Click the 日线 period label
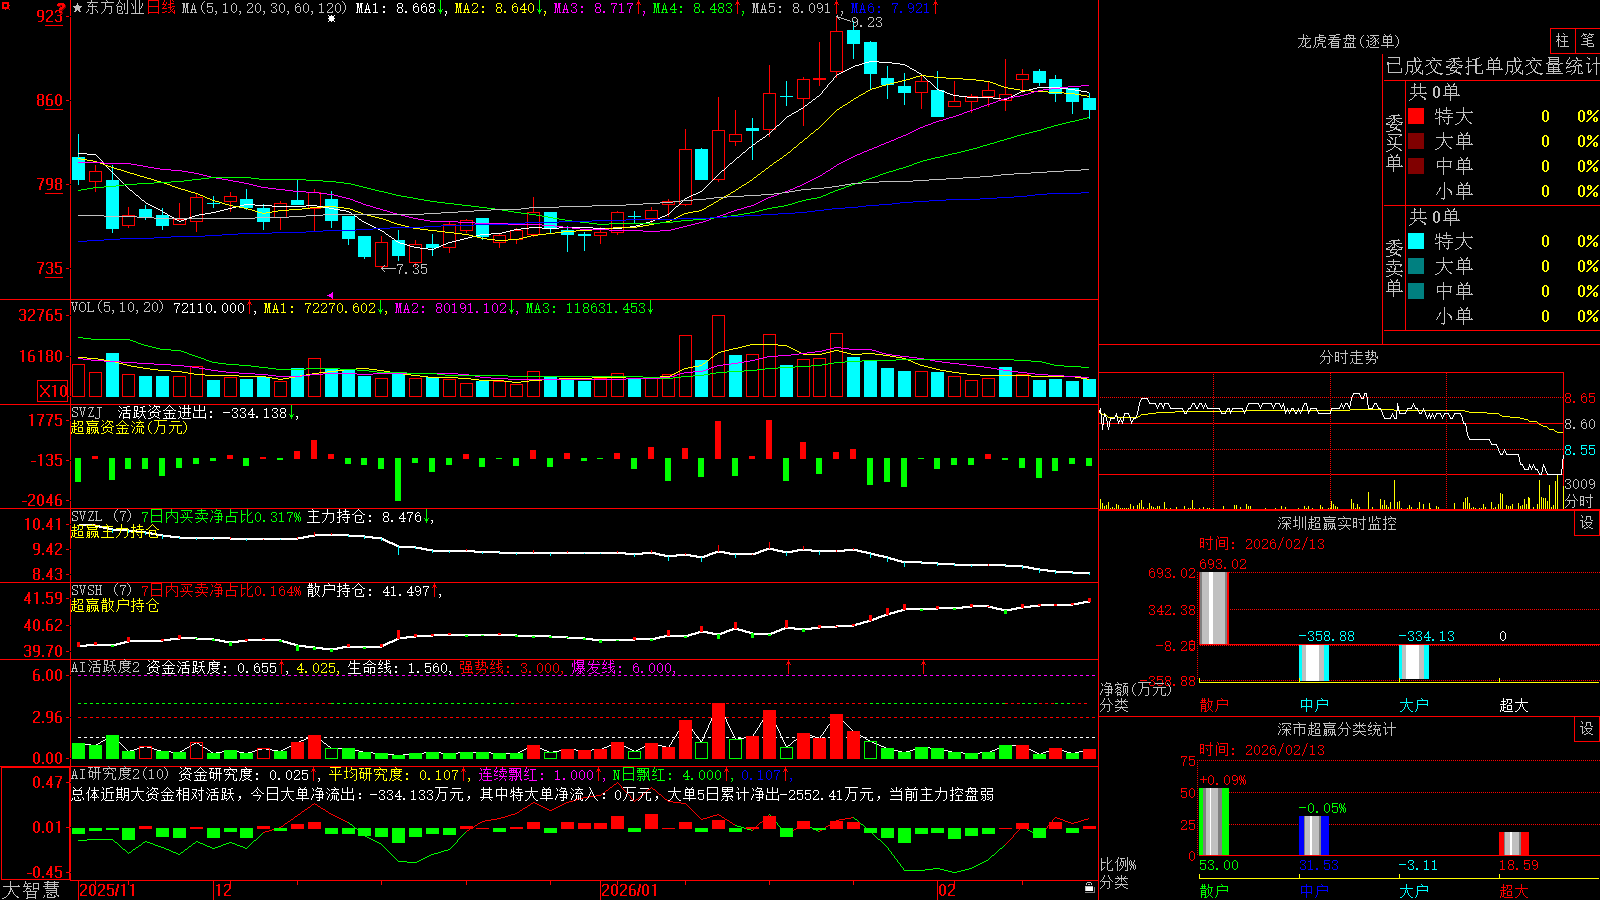 point(162,8)
